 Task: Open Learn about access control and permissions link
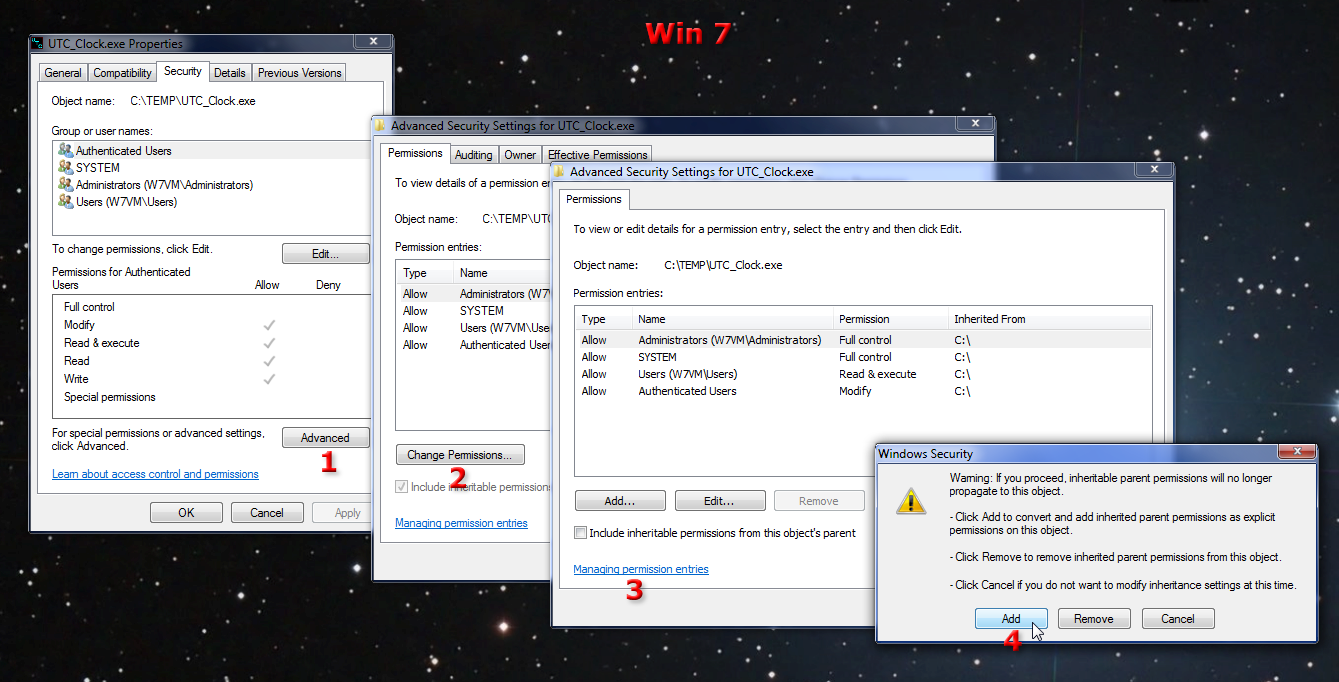[x=155, y=474]
